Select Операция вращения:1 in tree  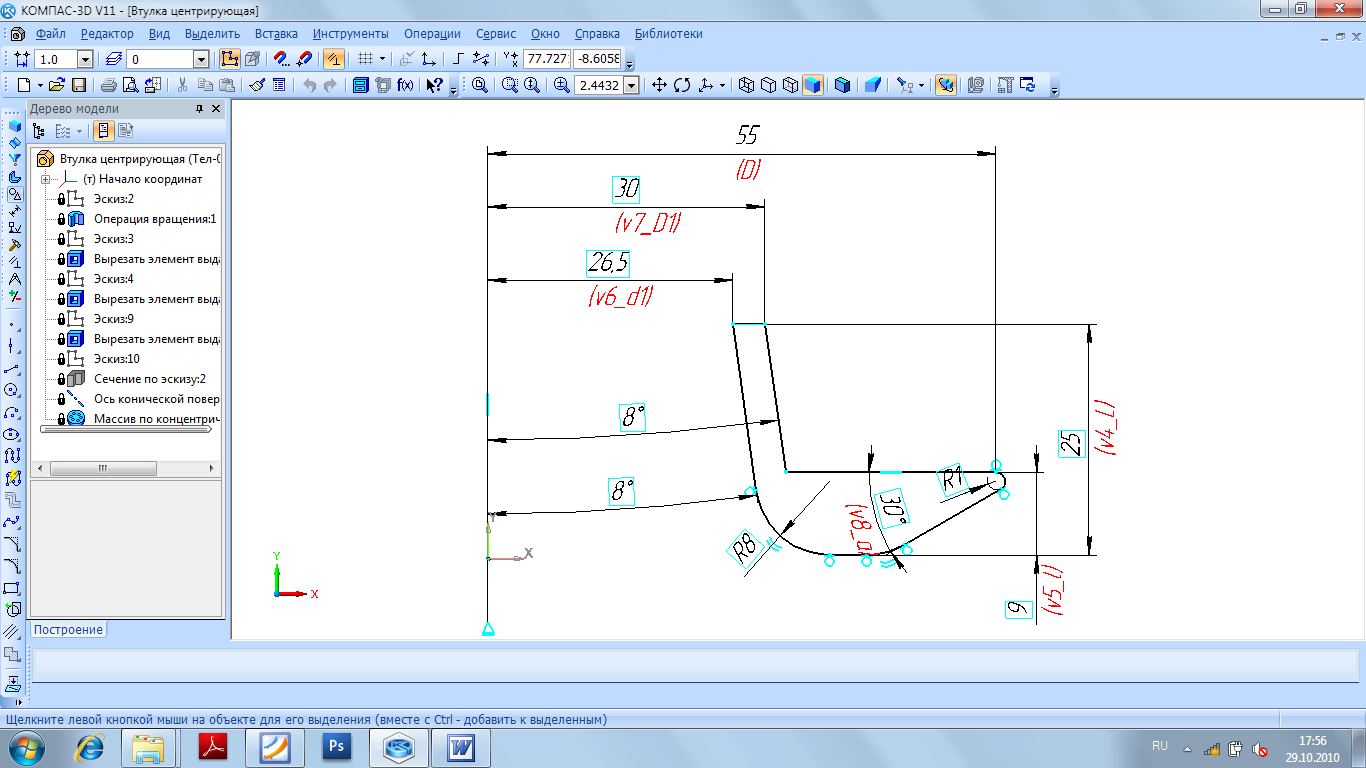[155, 219]
